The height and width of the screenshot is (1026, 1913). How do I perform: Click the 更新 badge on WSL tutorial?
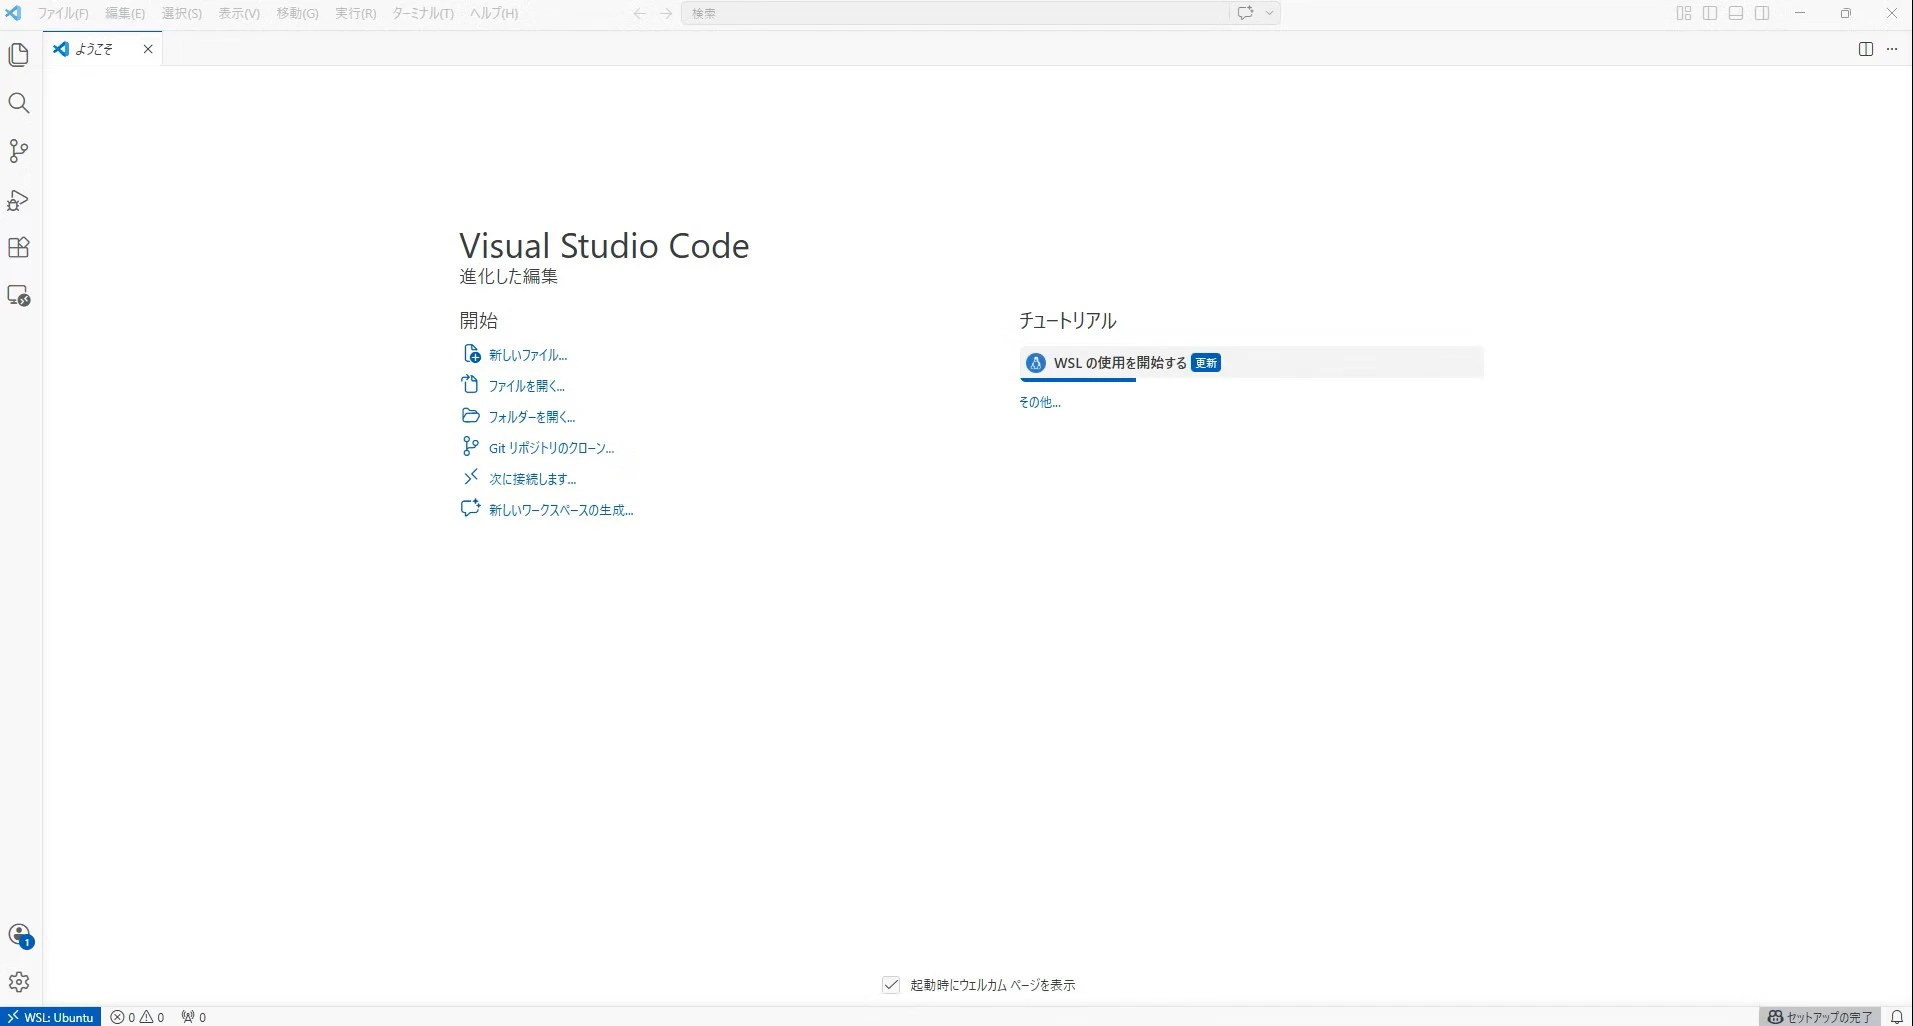1206,363
